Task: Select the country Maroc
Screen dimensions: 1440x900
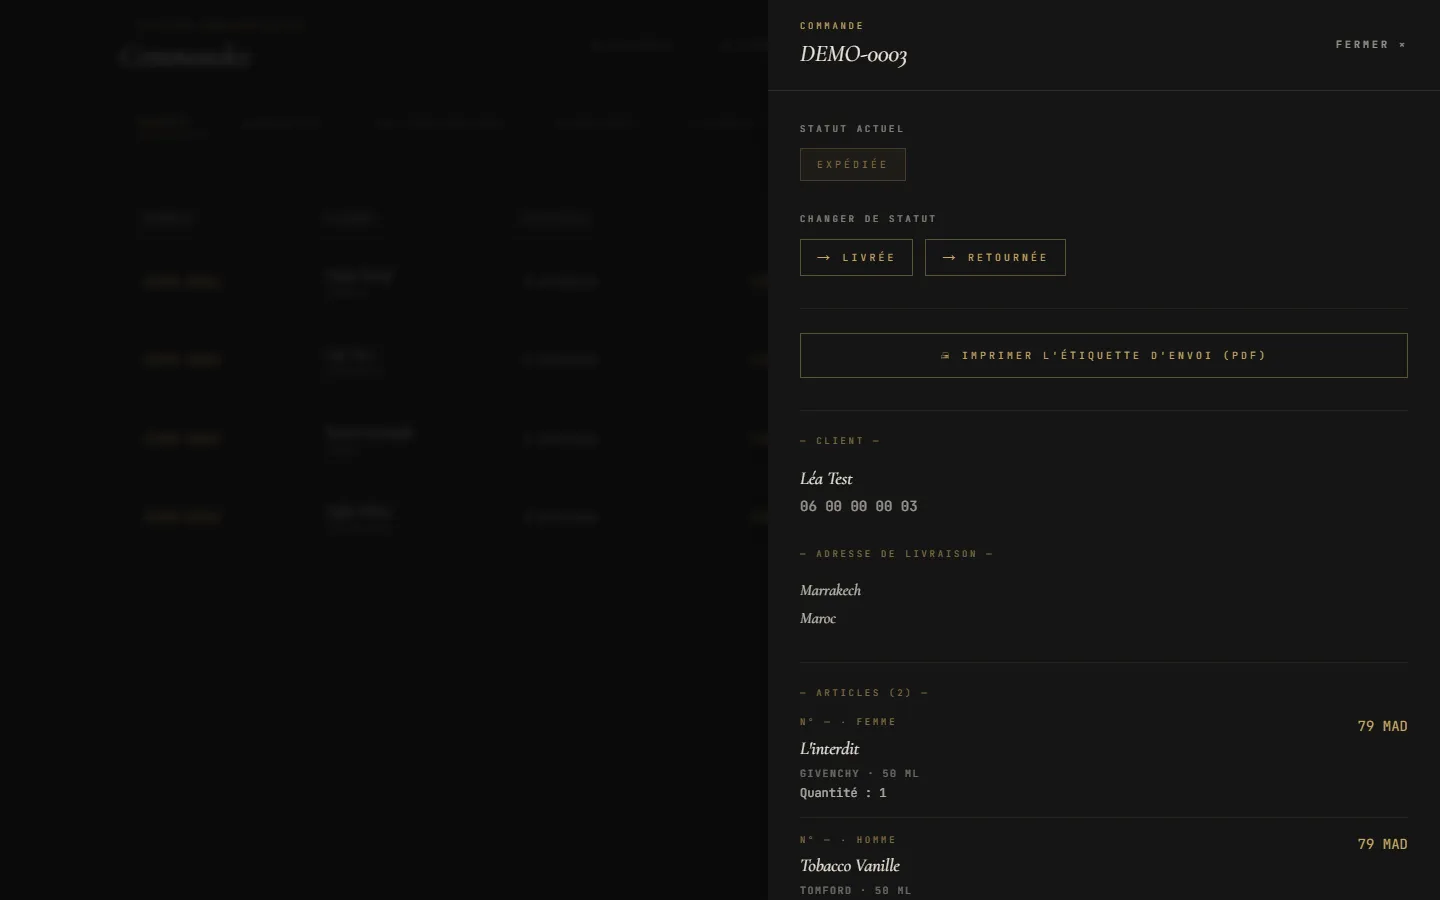Action: (x=818, y=619)
